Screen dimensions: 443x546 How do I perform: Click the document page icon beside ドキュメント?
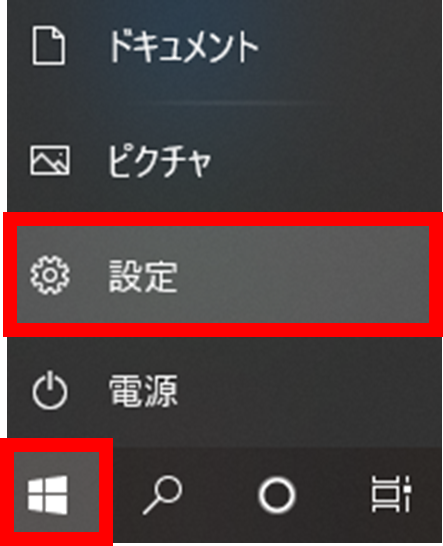point(49,46)
